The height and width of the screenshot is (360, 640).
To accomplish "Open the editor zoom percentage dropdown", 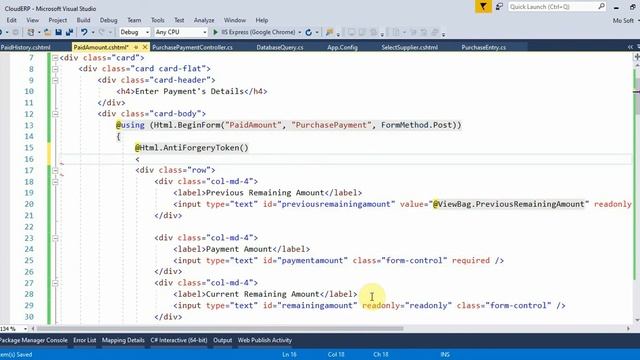I will (x=25, y=328).
